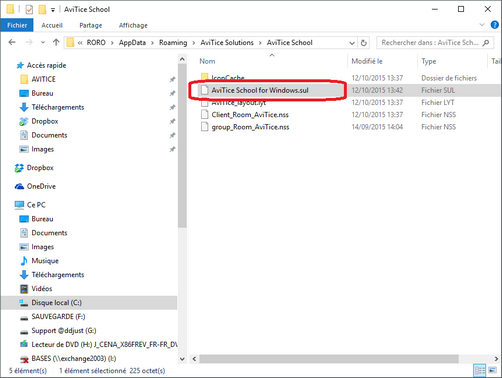Go forward with the forward arrow

[x=29, y=42]
